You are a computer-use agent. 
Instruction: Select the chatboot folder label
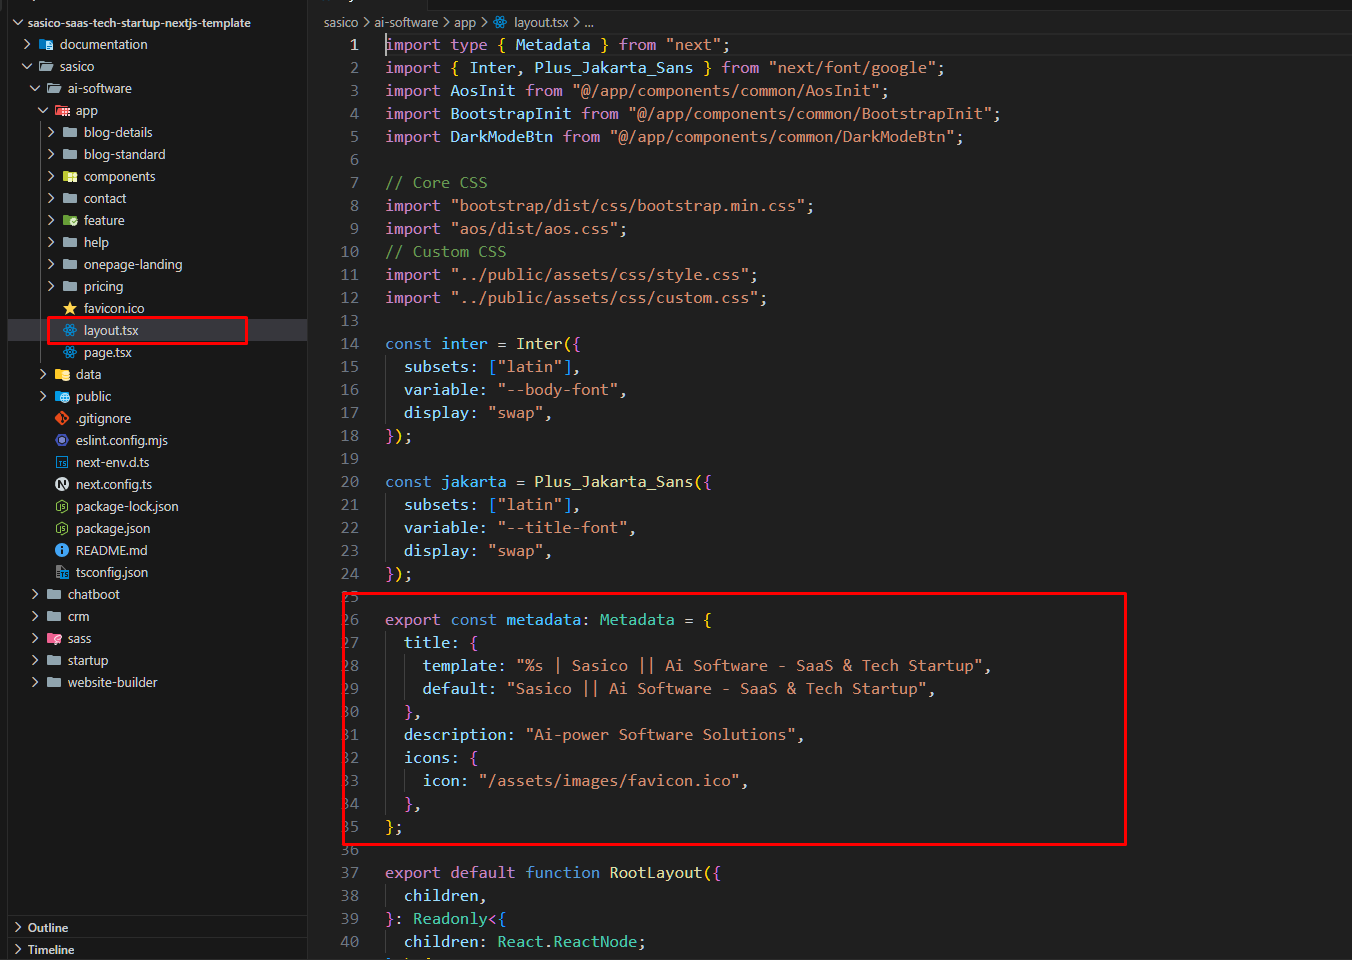[94, 594]
